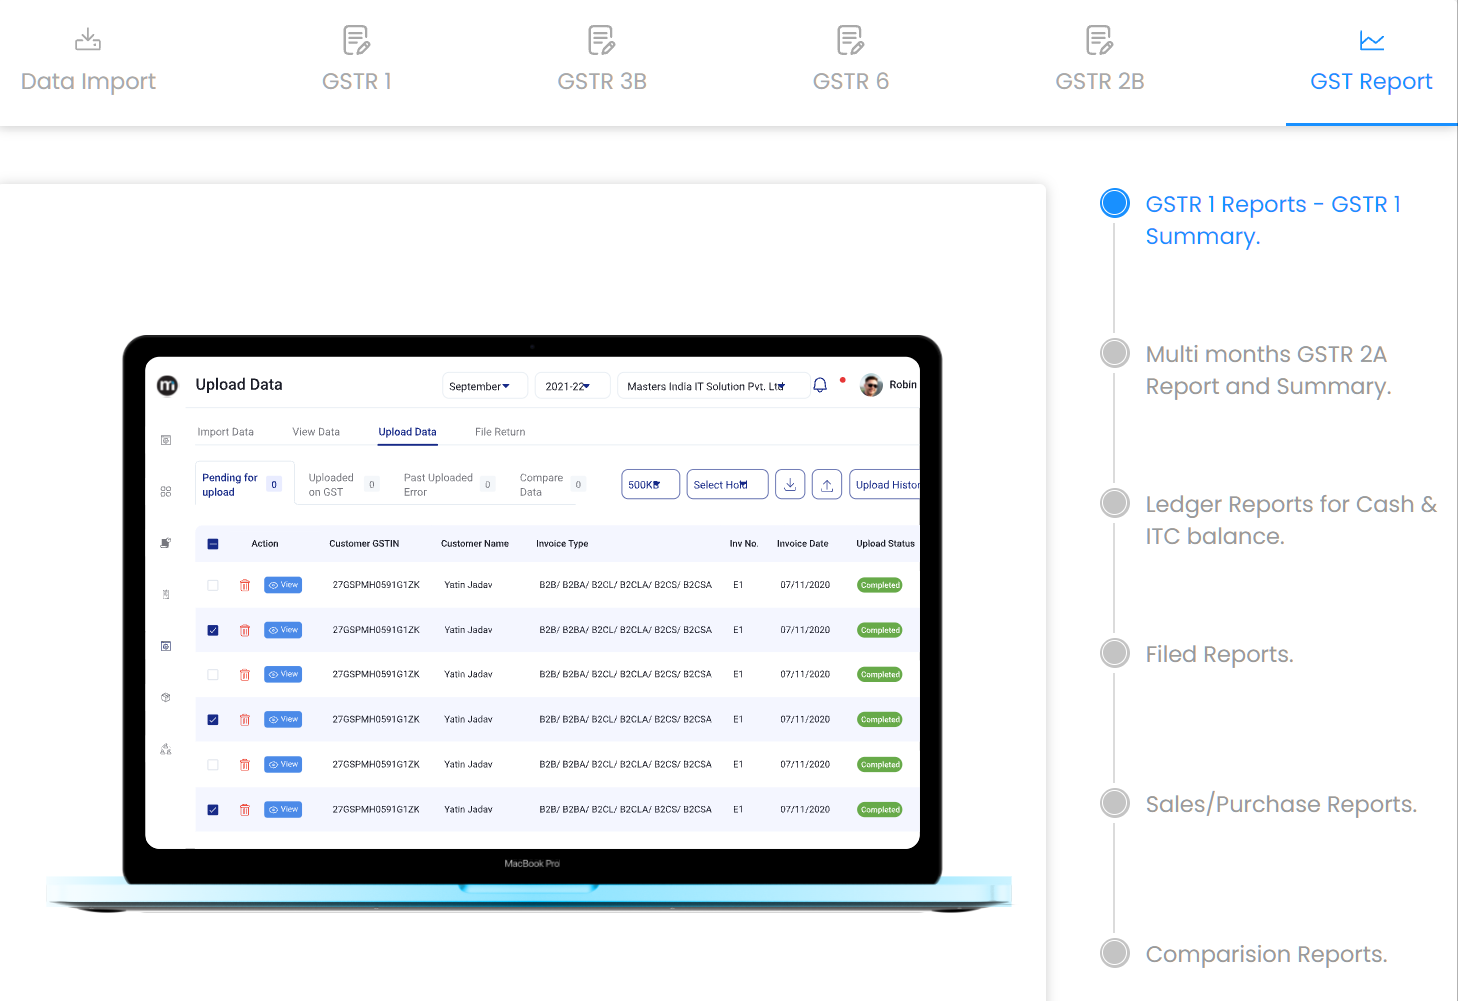Click the top sidebar icon in laptop screen
The image size is (1458, 1001).
166,440
